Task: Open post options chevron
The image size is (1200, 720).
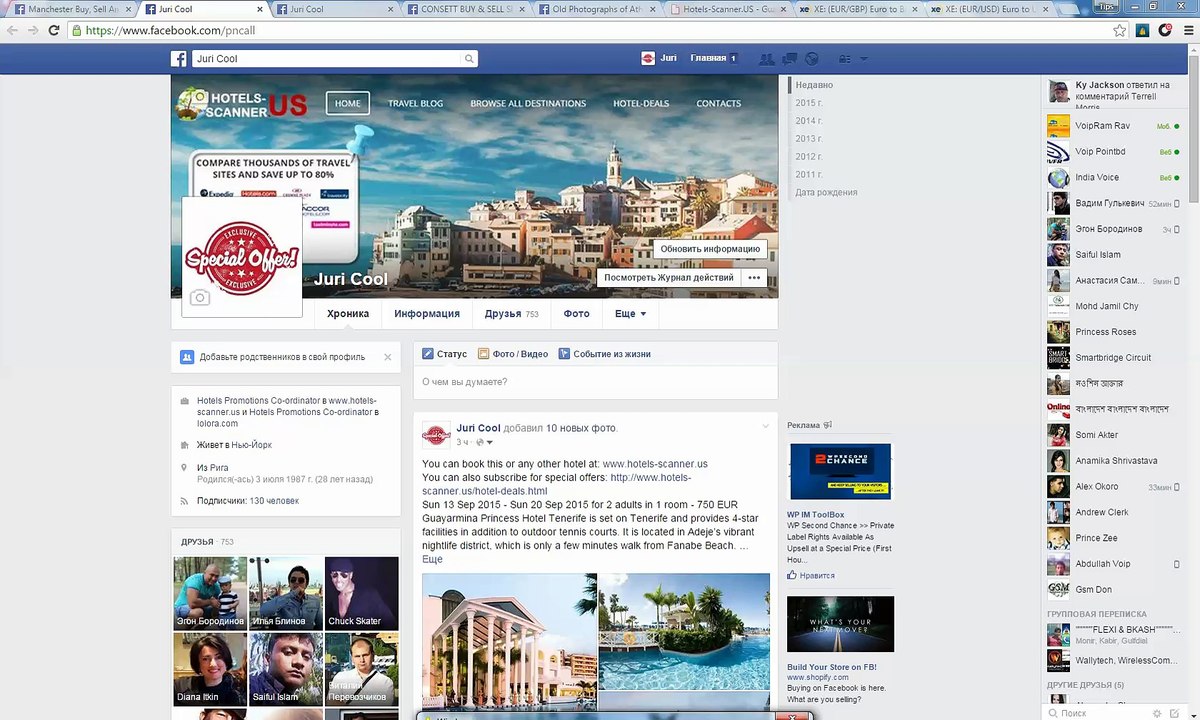Action: (766, 427)
